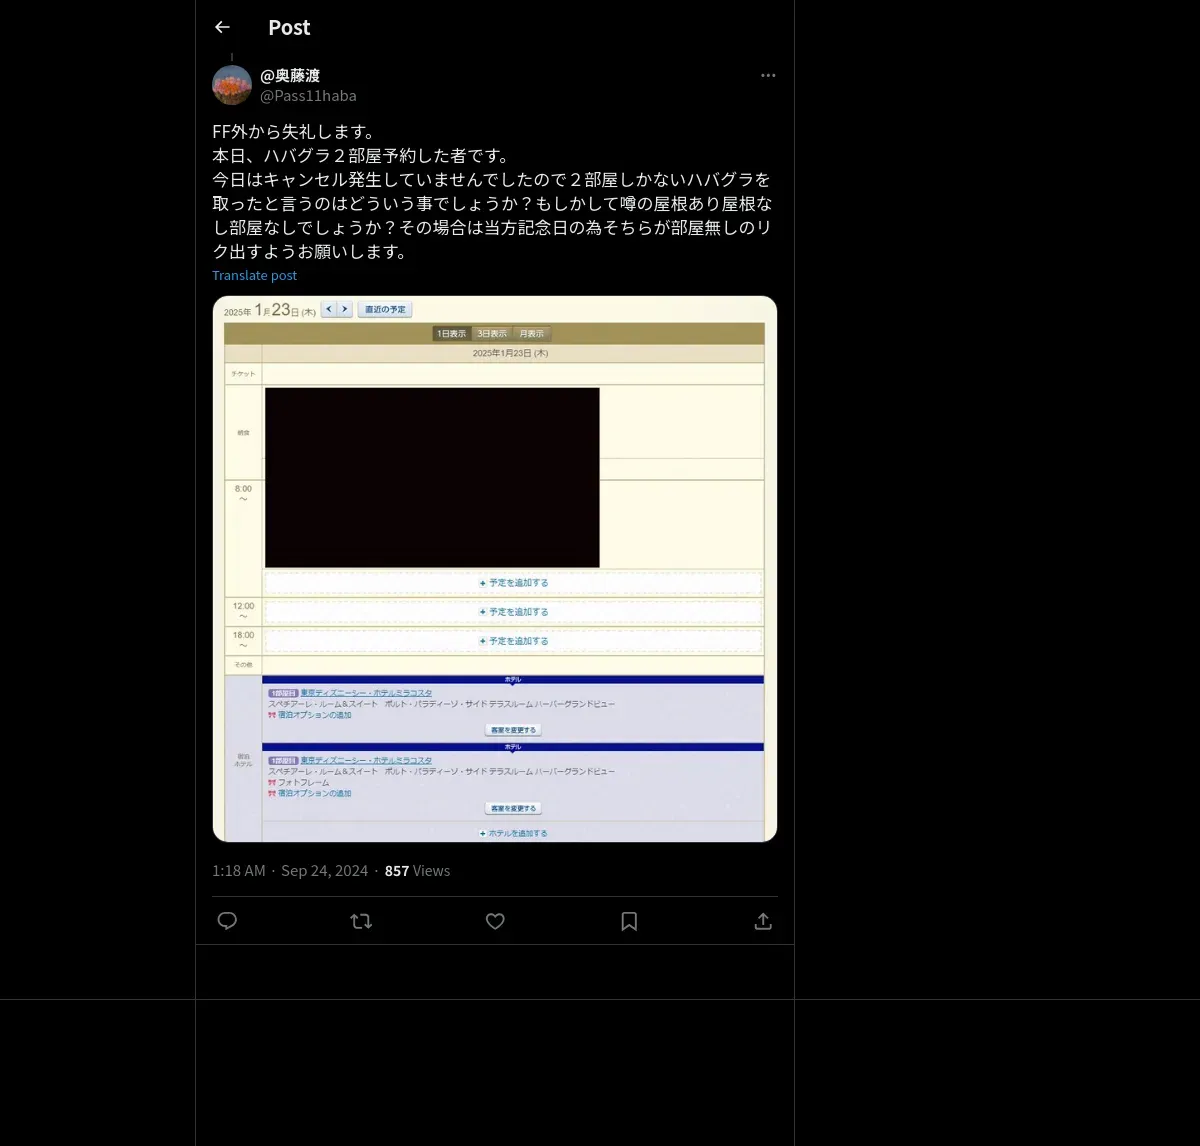1200x1146 pixels.
Task: Click Translate post link
Action: click(254, 275)
